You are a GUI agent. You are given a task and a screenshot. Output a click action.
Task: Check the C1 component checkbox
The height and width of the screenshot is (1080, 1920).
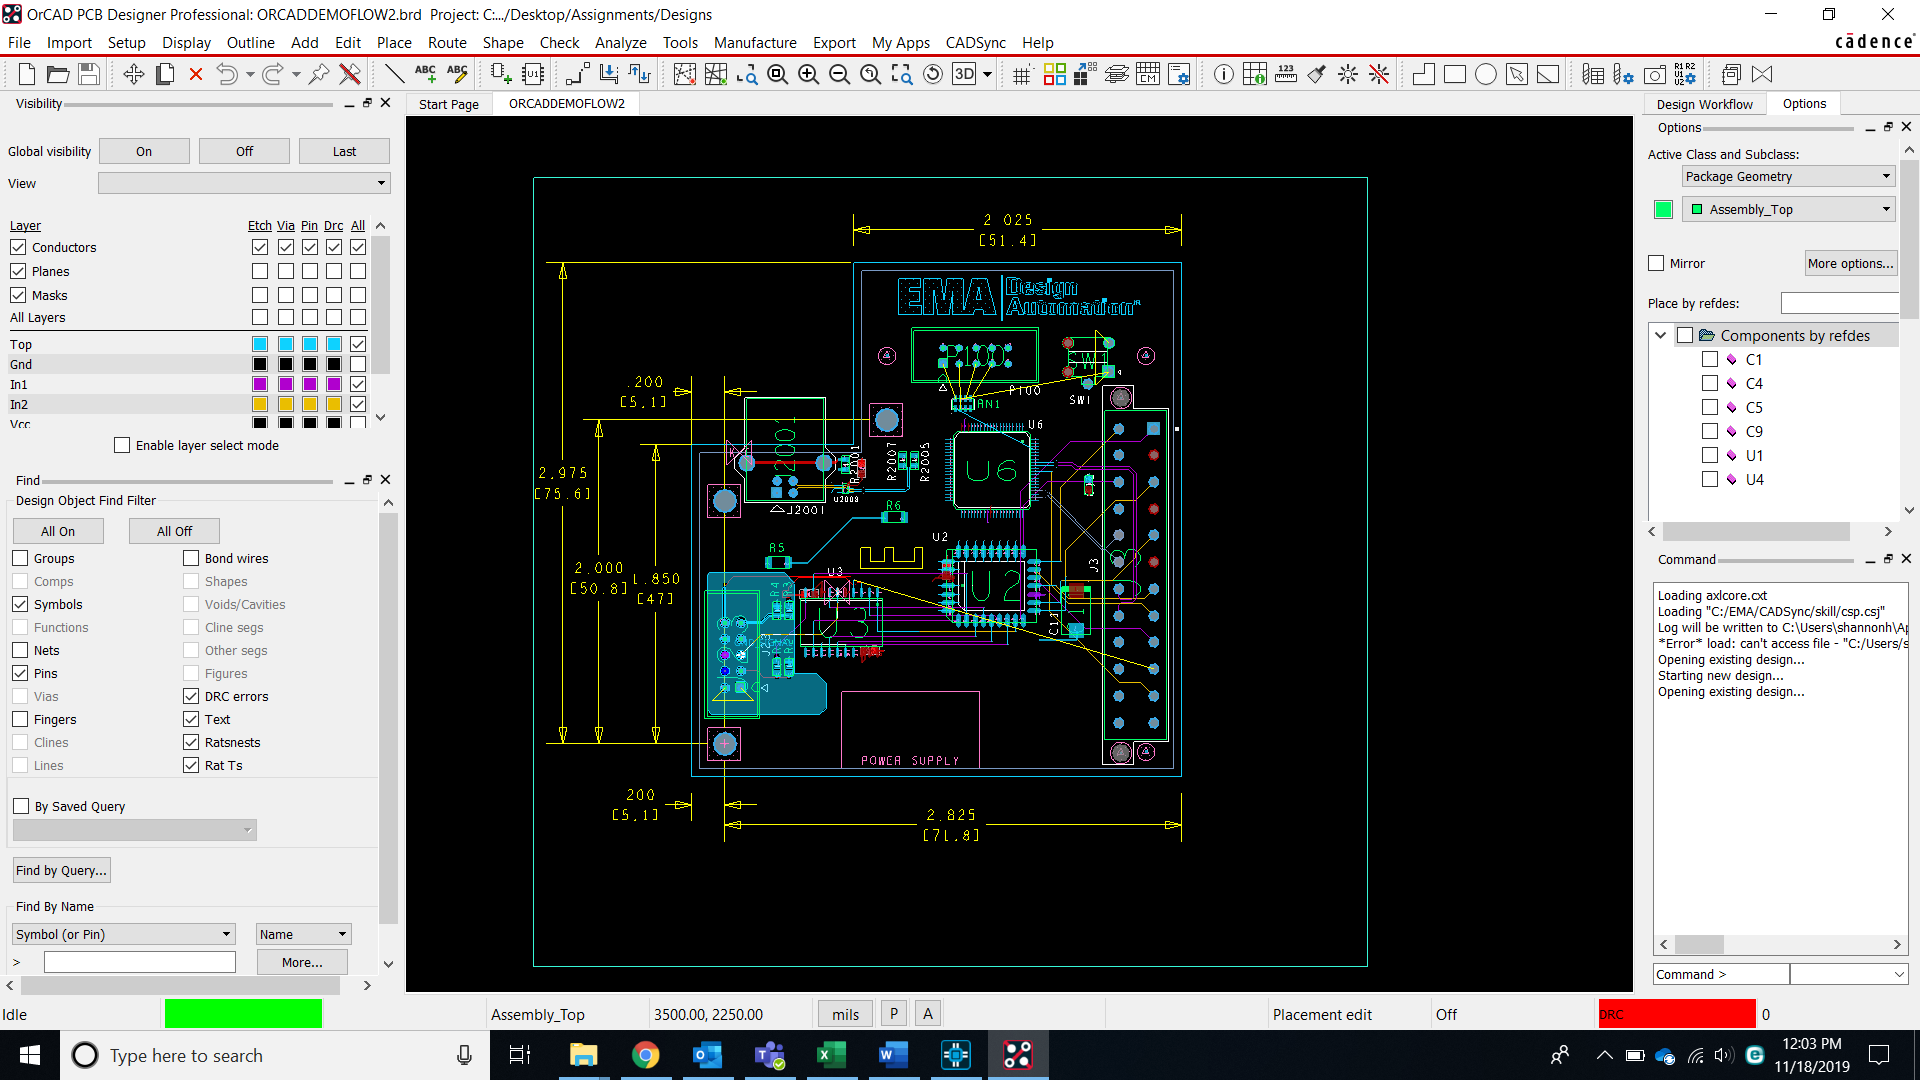[1710, 359]
